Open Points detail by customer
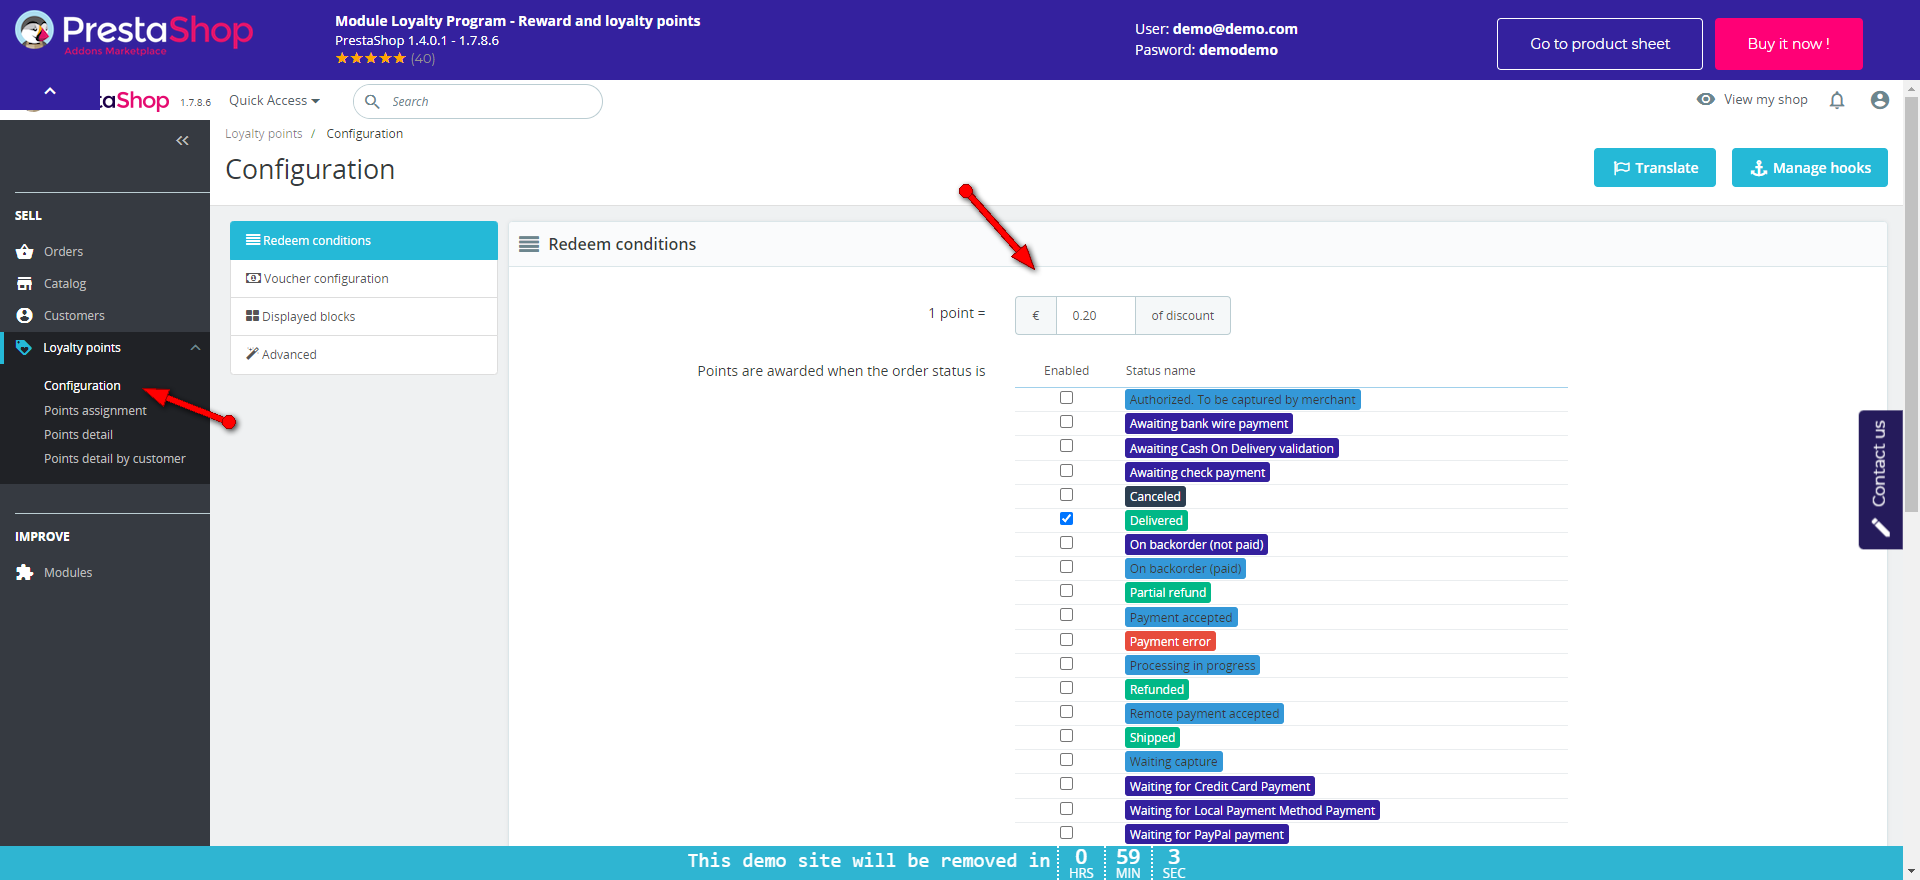 (x=115, y=459)
